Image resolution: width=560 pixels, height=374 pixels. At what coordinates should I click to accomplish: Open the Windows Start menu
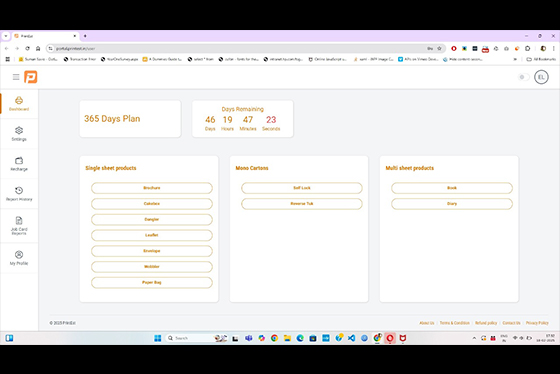158,338
